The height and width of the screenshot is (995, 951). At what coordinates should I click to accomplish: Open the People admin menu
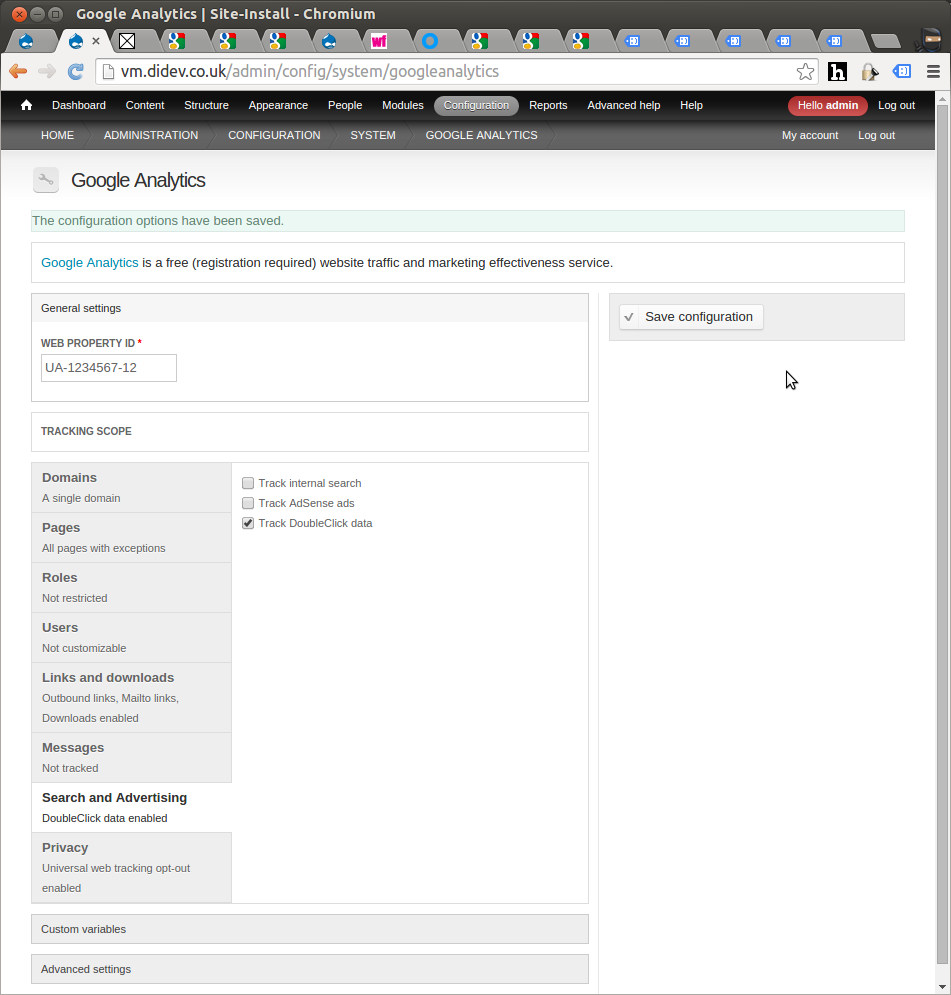pos(345,105)
